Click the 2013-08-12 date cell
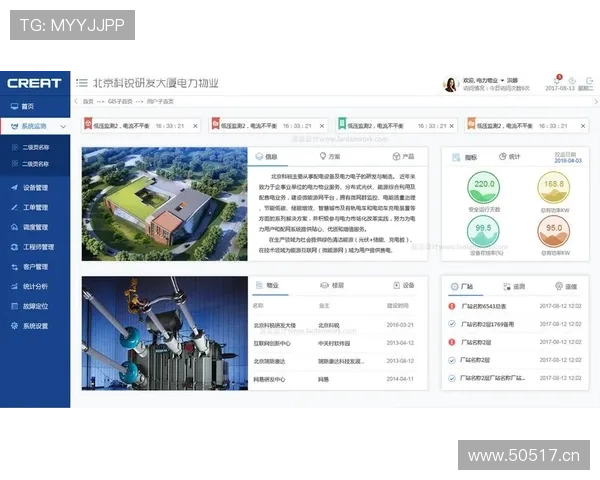This screenshot has height=480, width=600. pos(400,361)
